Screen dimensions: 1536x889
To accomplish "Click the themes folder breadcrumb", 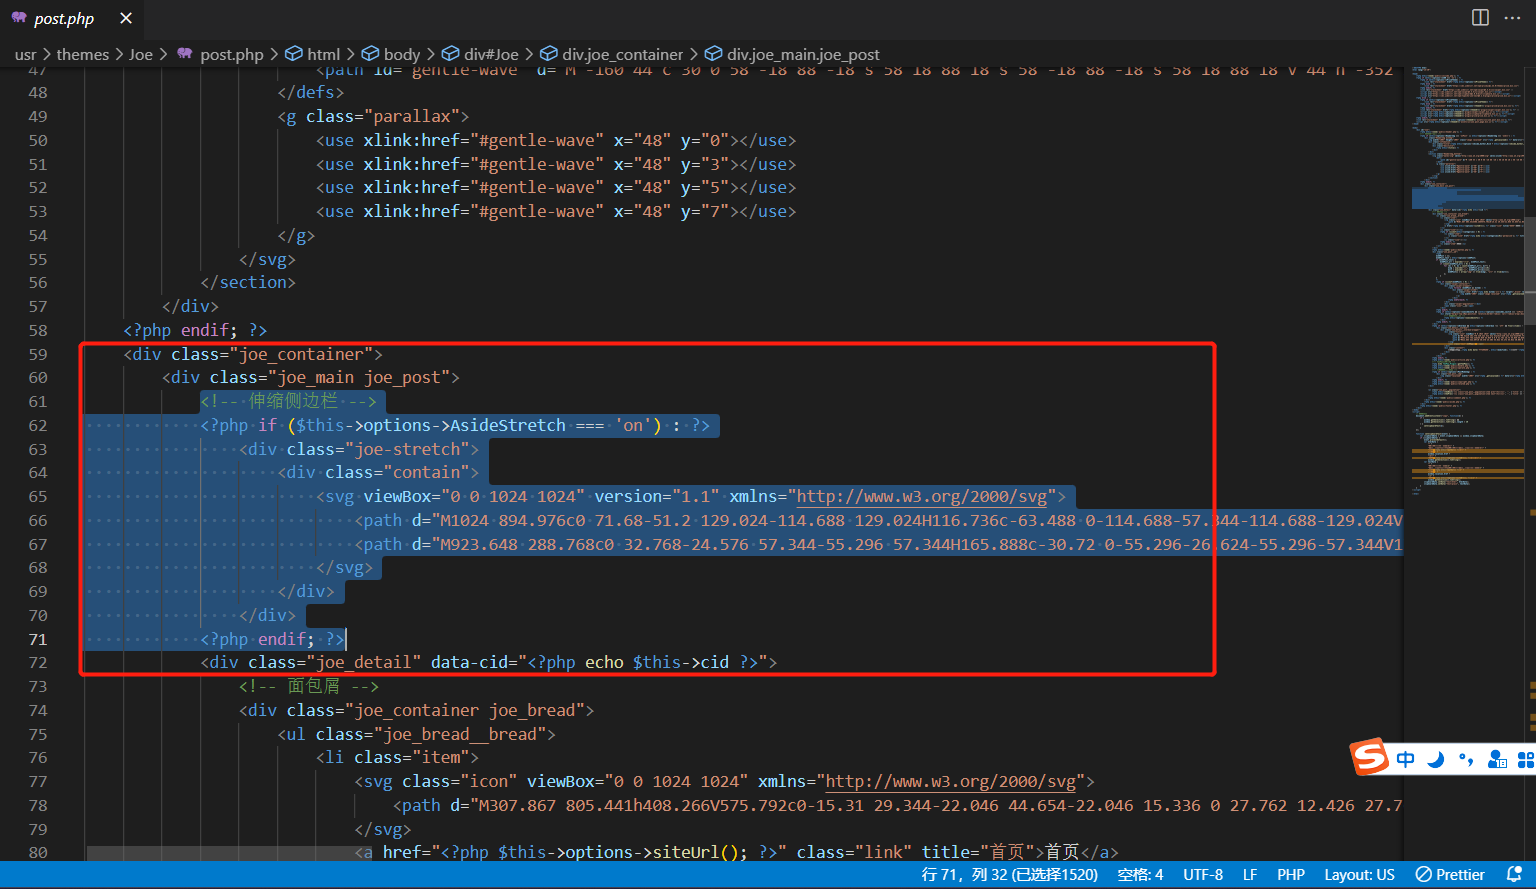I will [82, 54].
